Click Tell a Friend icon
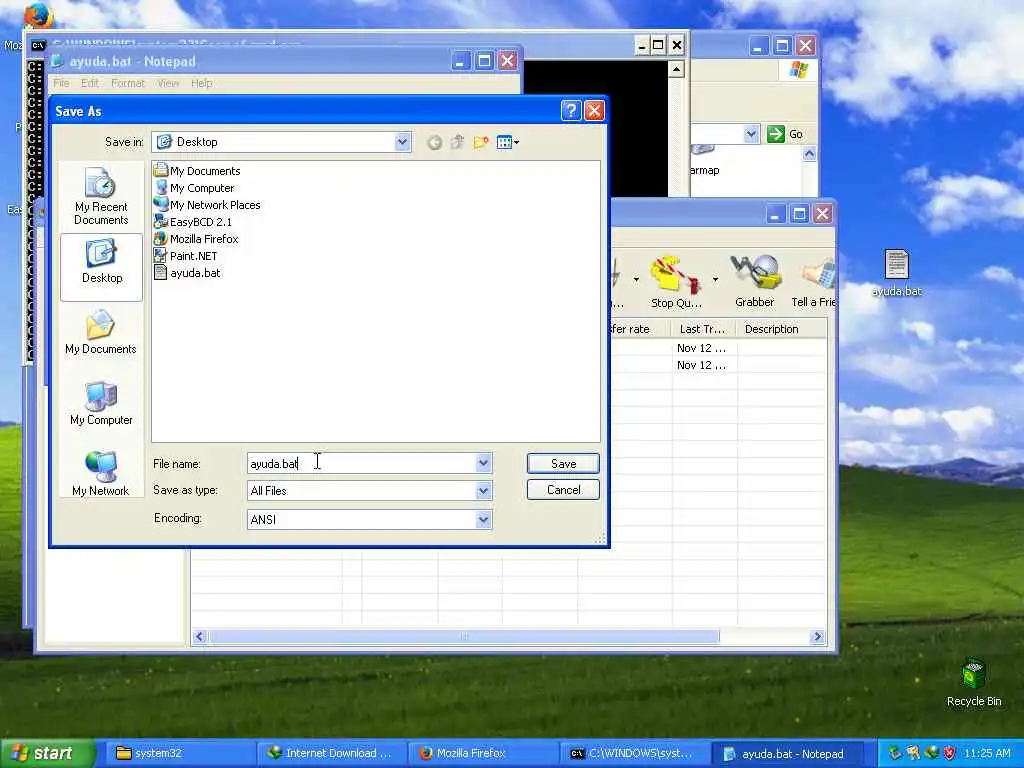Viewport: 1024px width, 768px height. point(813,282)
